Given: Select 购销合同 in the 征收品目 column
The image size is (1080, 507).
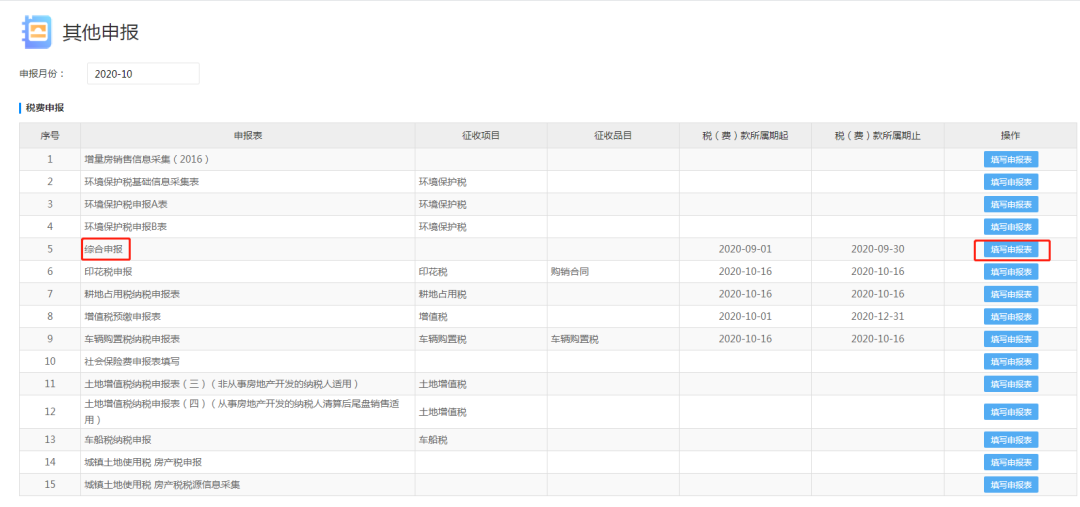Looking at the screenshot, I should [x=570, y=271].
